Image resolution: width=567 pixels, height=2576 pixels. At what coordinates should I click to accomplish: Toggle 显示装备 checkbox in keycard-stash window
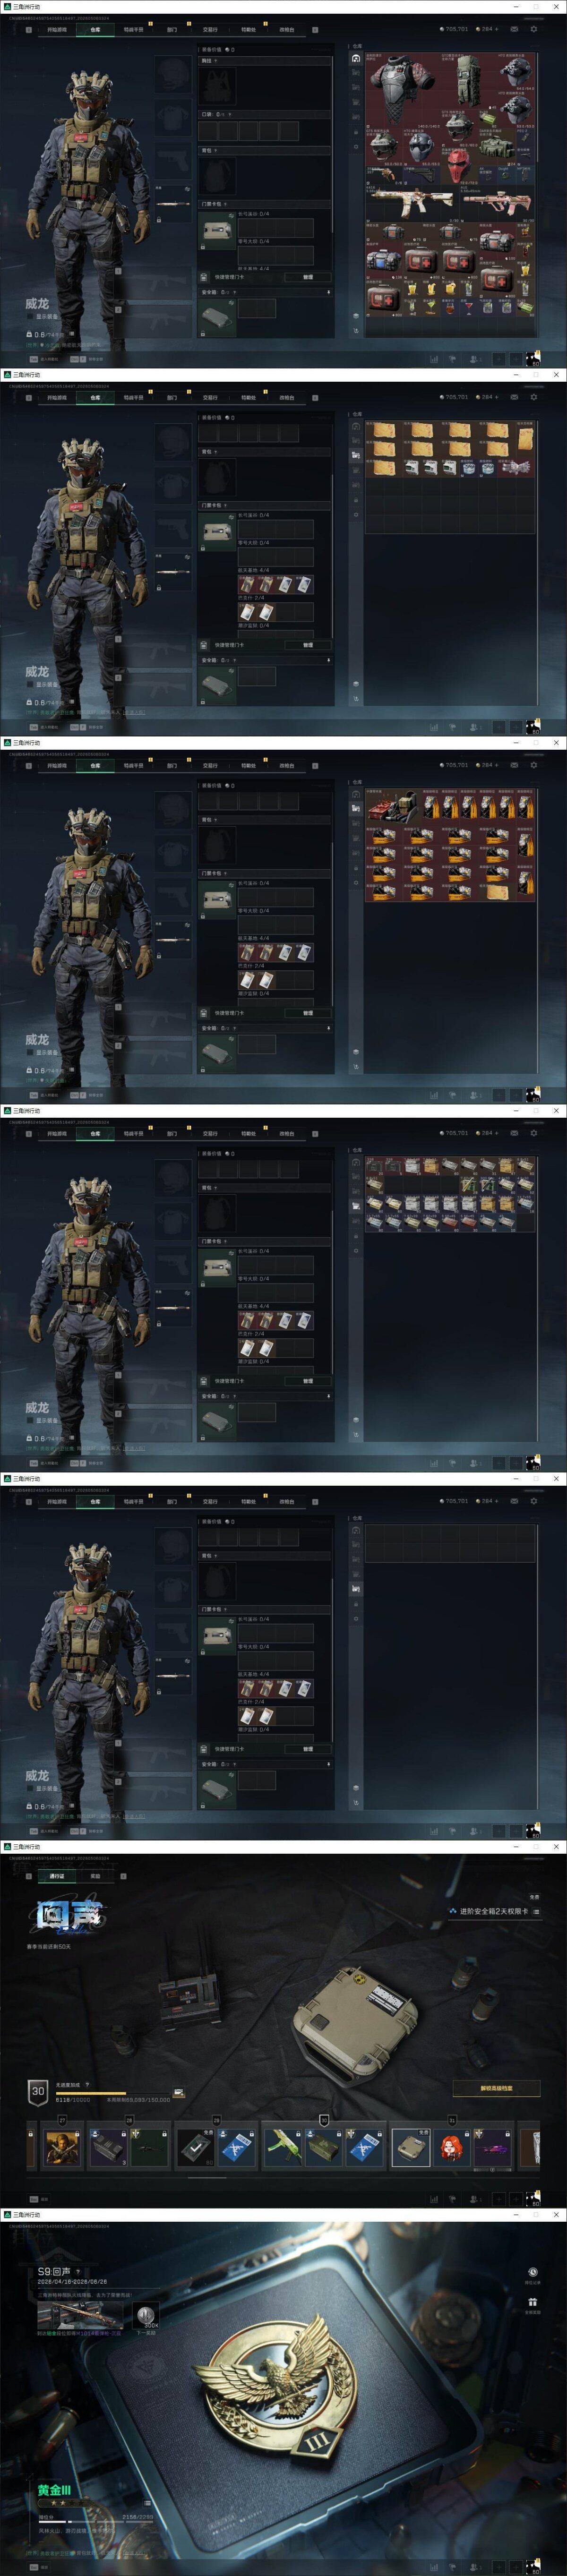(30, 684)
